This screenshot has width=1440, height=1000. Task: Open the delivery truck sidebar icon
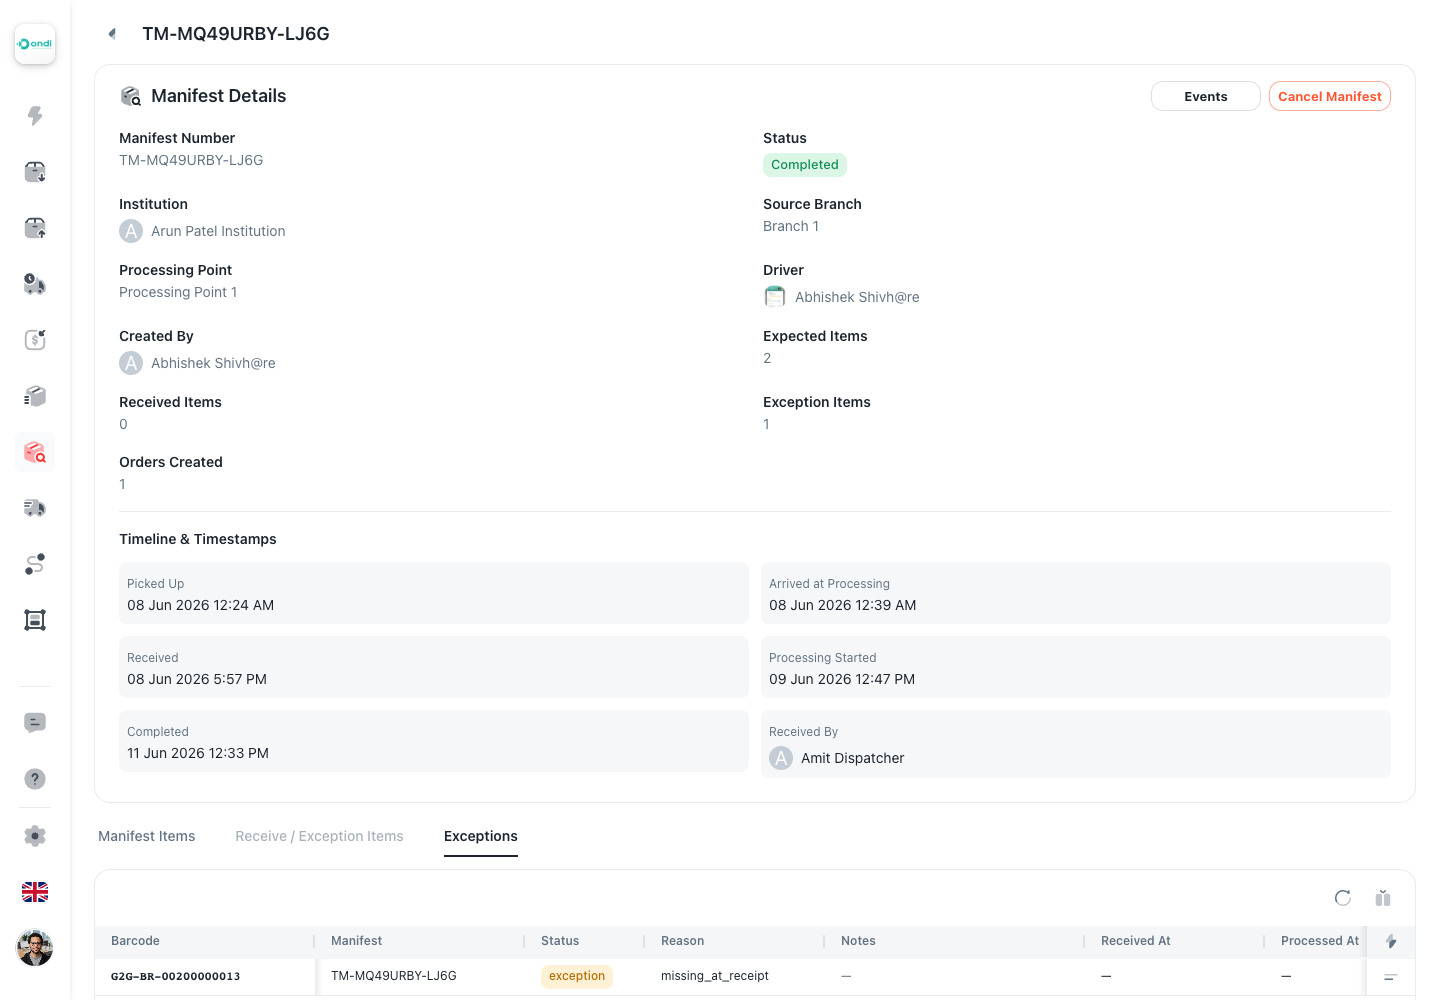click(35, 508)
